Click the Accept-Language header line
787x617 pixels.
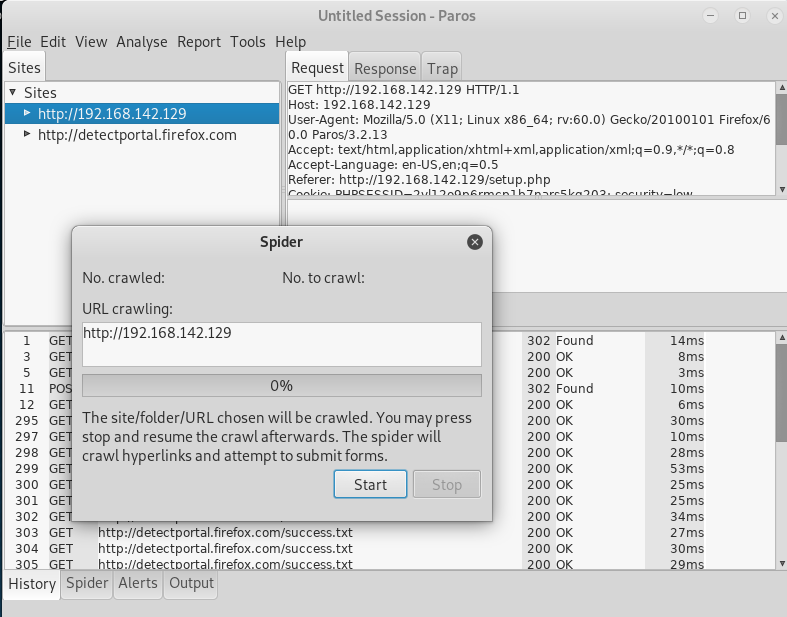pyautogui.click(x=393, y=165)
